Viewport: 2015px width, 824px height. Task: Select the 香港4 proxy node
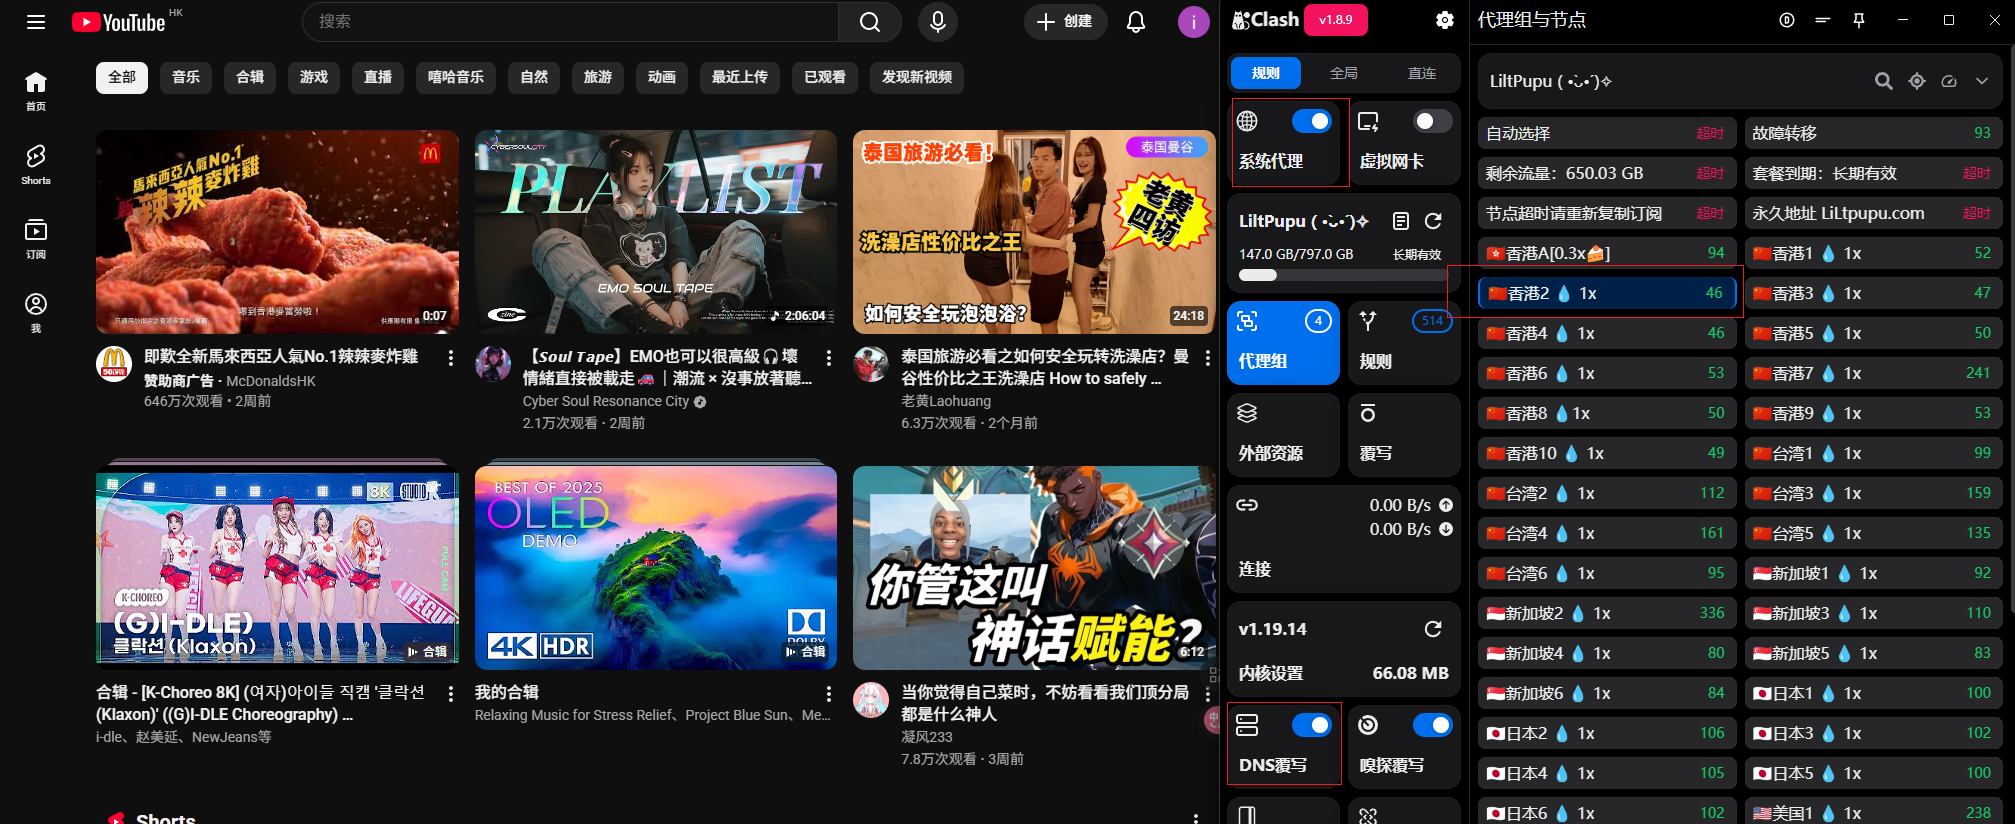coord(1606,333)
